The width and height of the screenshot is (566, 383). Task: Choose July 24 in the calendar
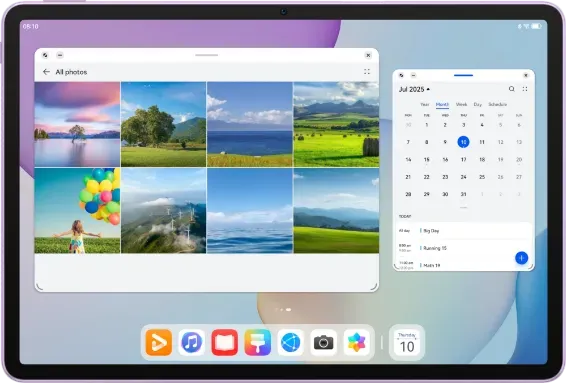[463, 177]
